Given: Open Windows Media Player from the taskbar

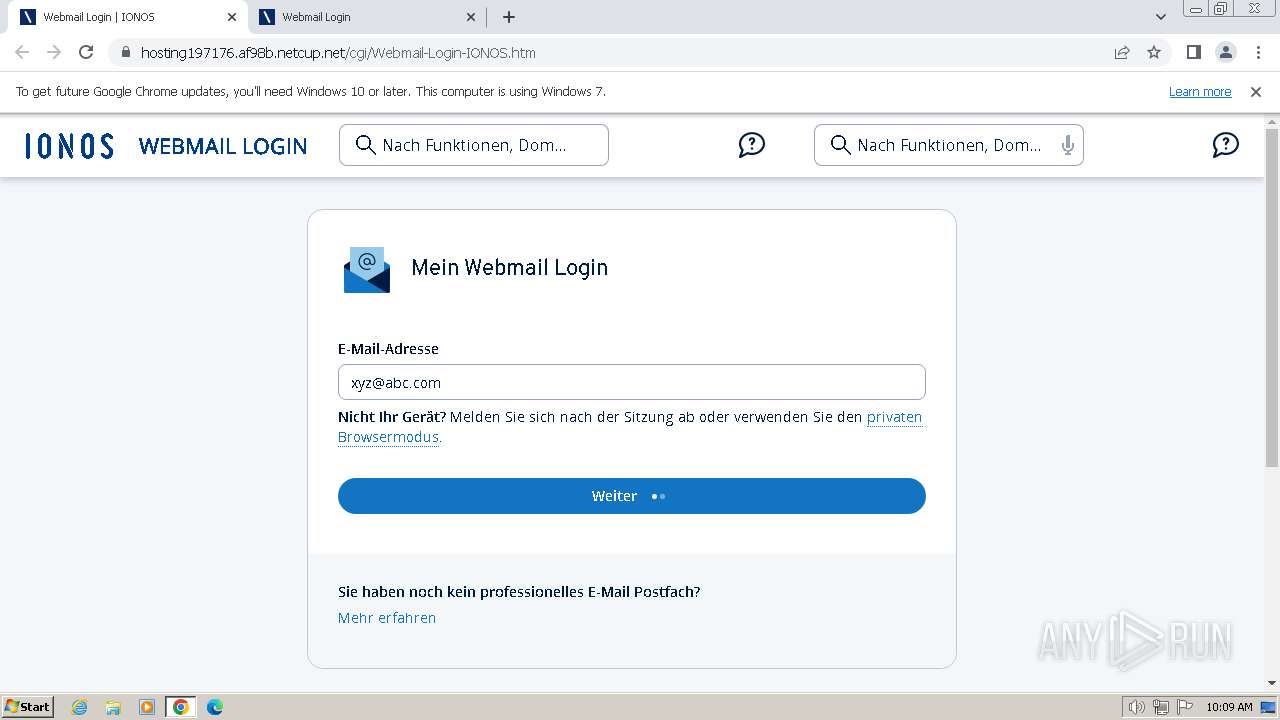Looking at the screenshot, I should click(147, 707).
